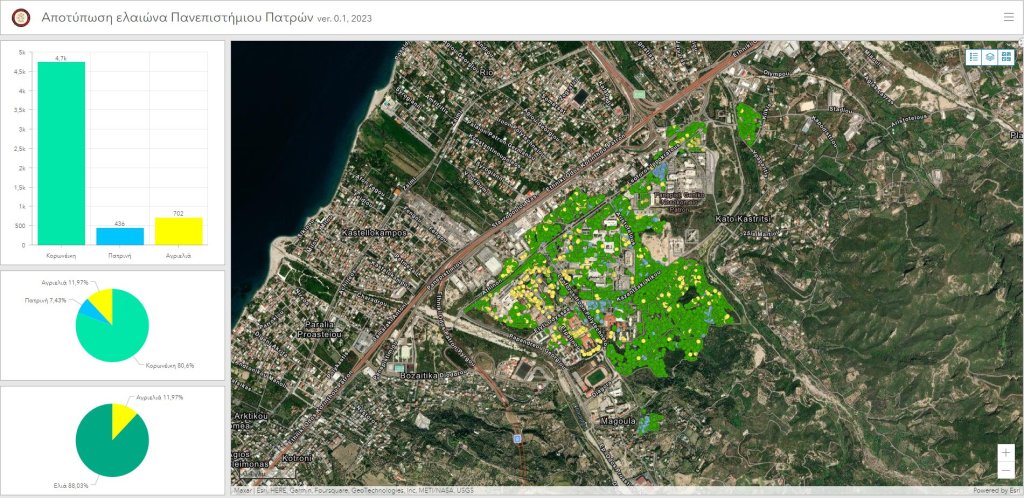This screenshot has height=498, width=1024.
Task: Open the map legend widget
Action: click(973, 57)
